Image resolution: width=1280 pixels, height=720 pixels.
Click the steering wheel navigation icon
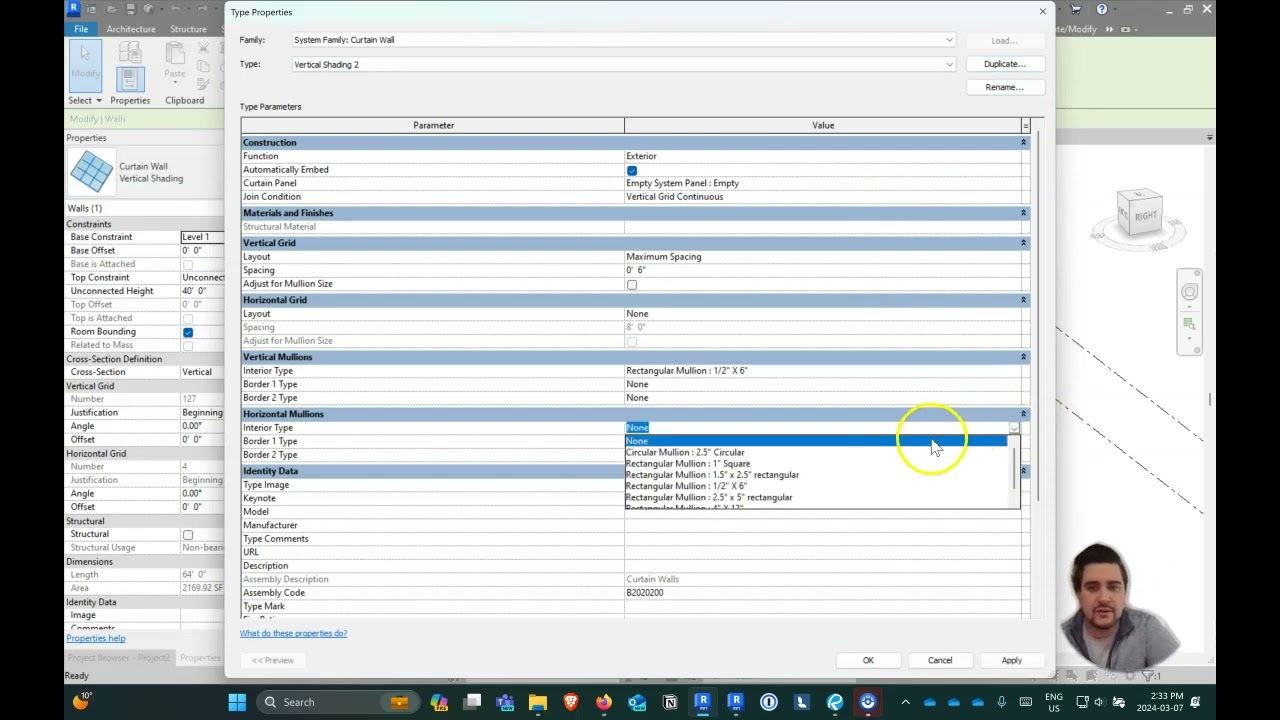(x=1189, y=292)
